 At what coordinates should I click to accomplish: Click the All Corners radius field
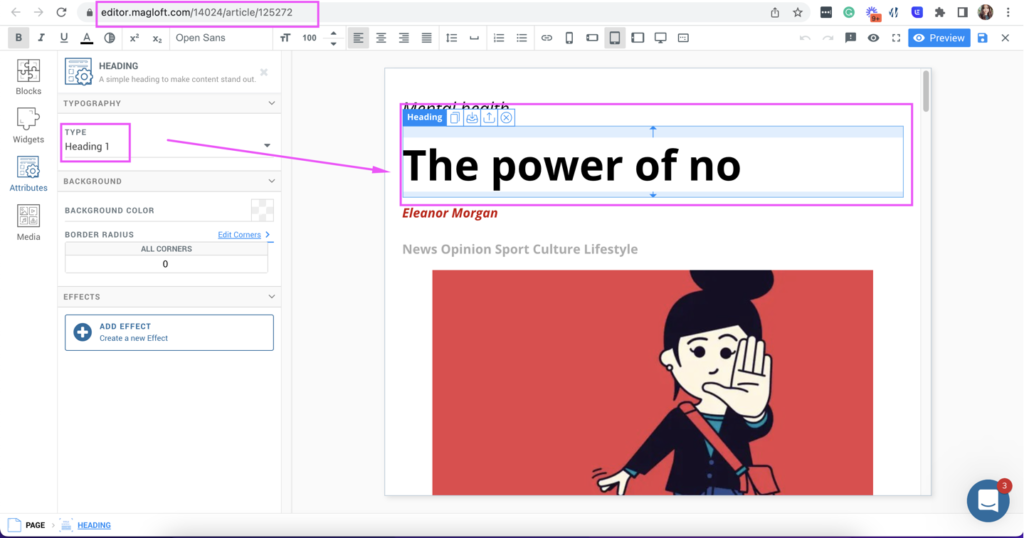[166, 264]
